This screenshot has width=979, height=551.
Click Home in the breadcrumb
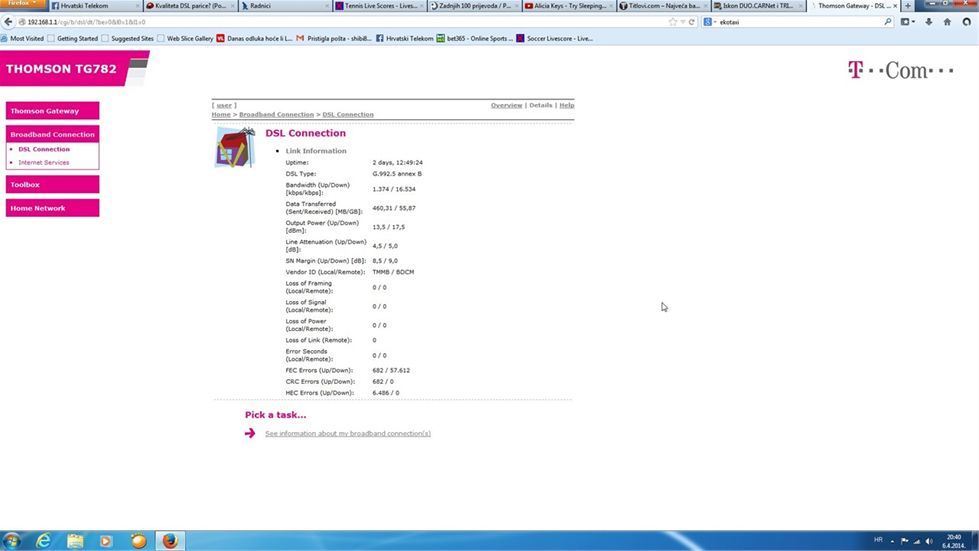coord(220,115)
